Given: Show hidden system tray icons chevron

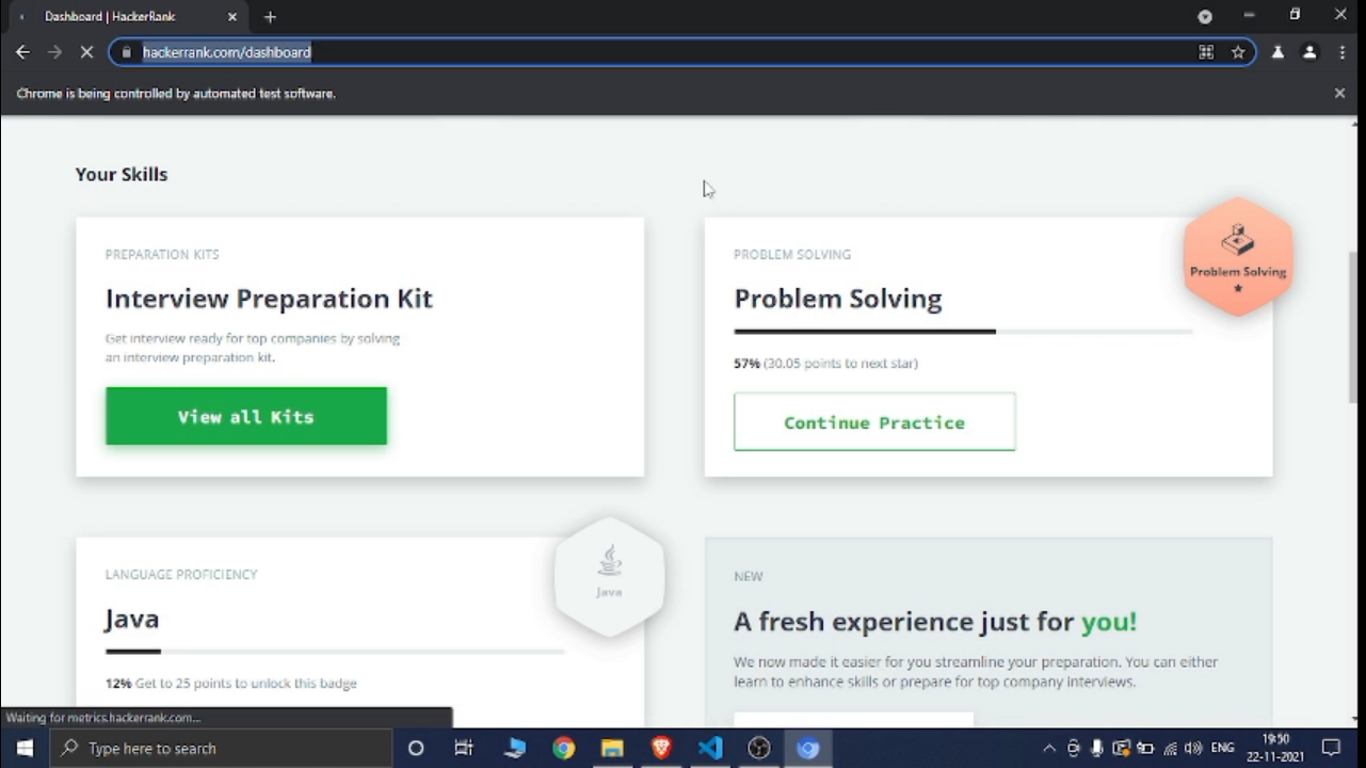Looking at the screenshot, I should click(x=1049, y=748).
